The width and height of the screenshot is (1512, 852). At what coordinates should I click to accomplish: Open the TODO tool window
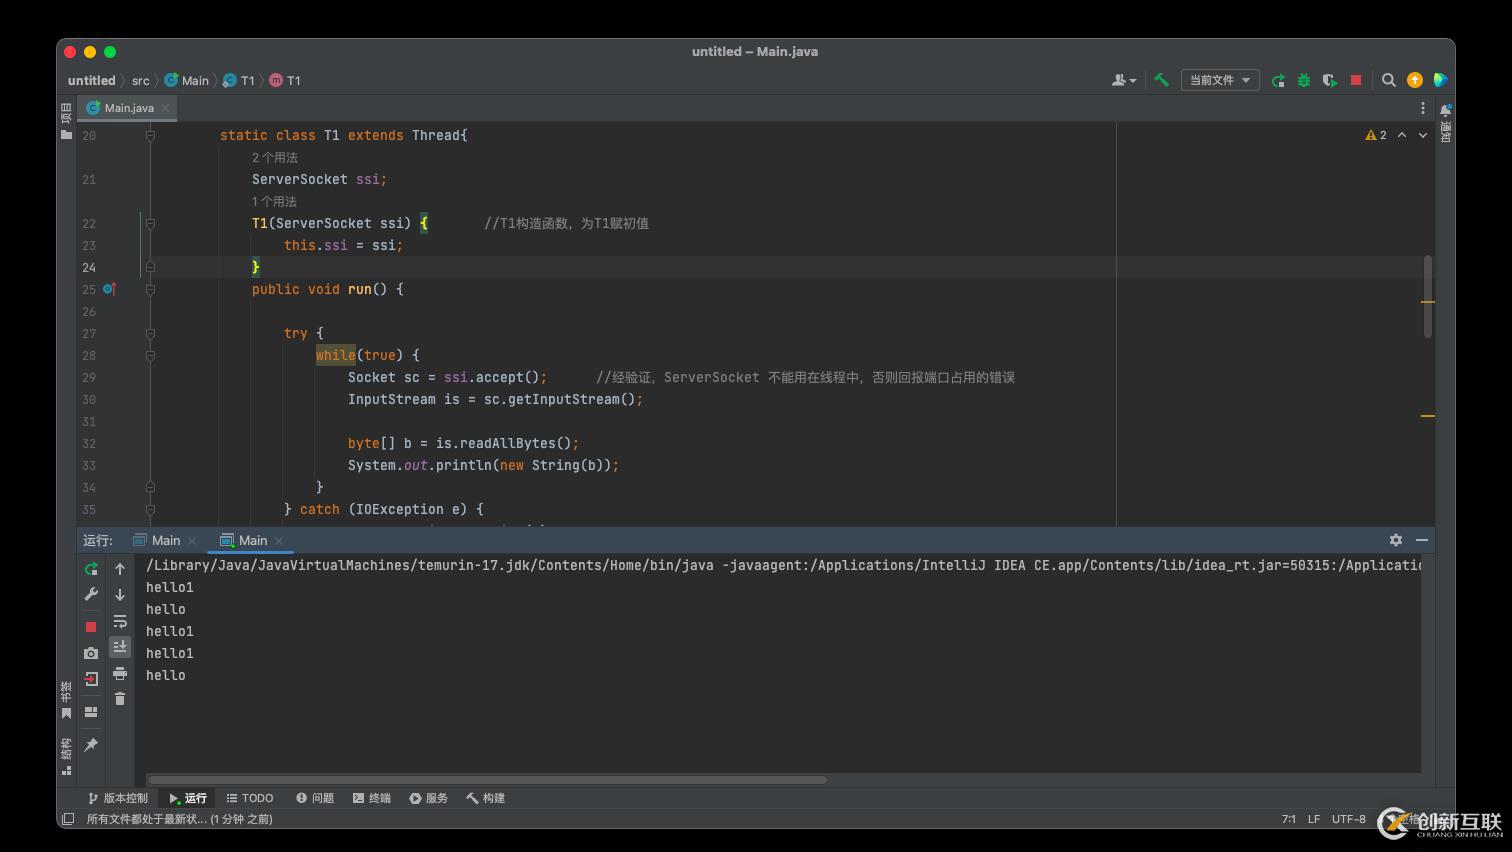(250, 798)
